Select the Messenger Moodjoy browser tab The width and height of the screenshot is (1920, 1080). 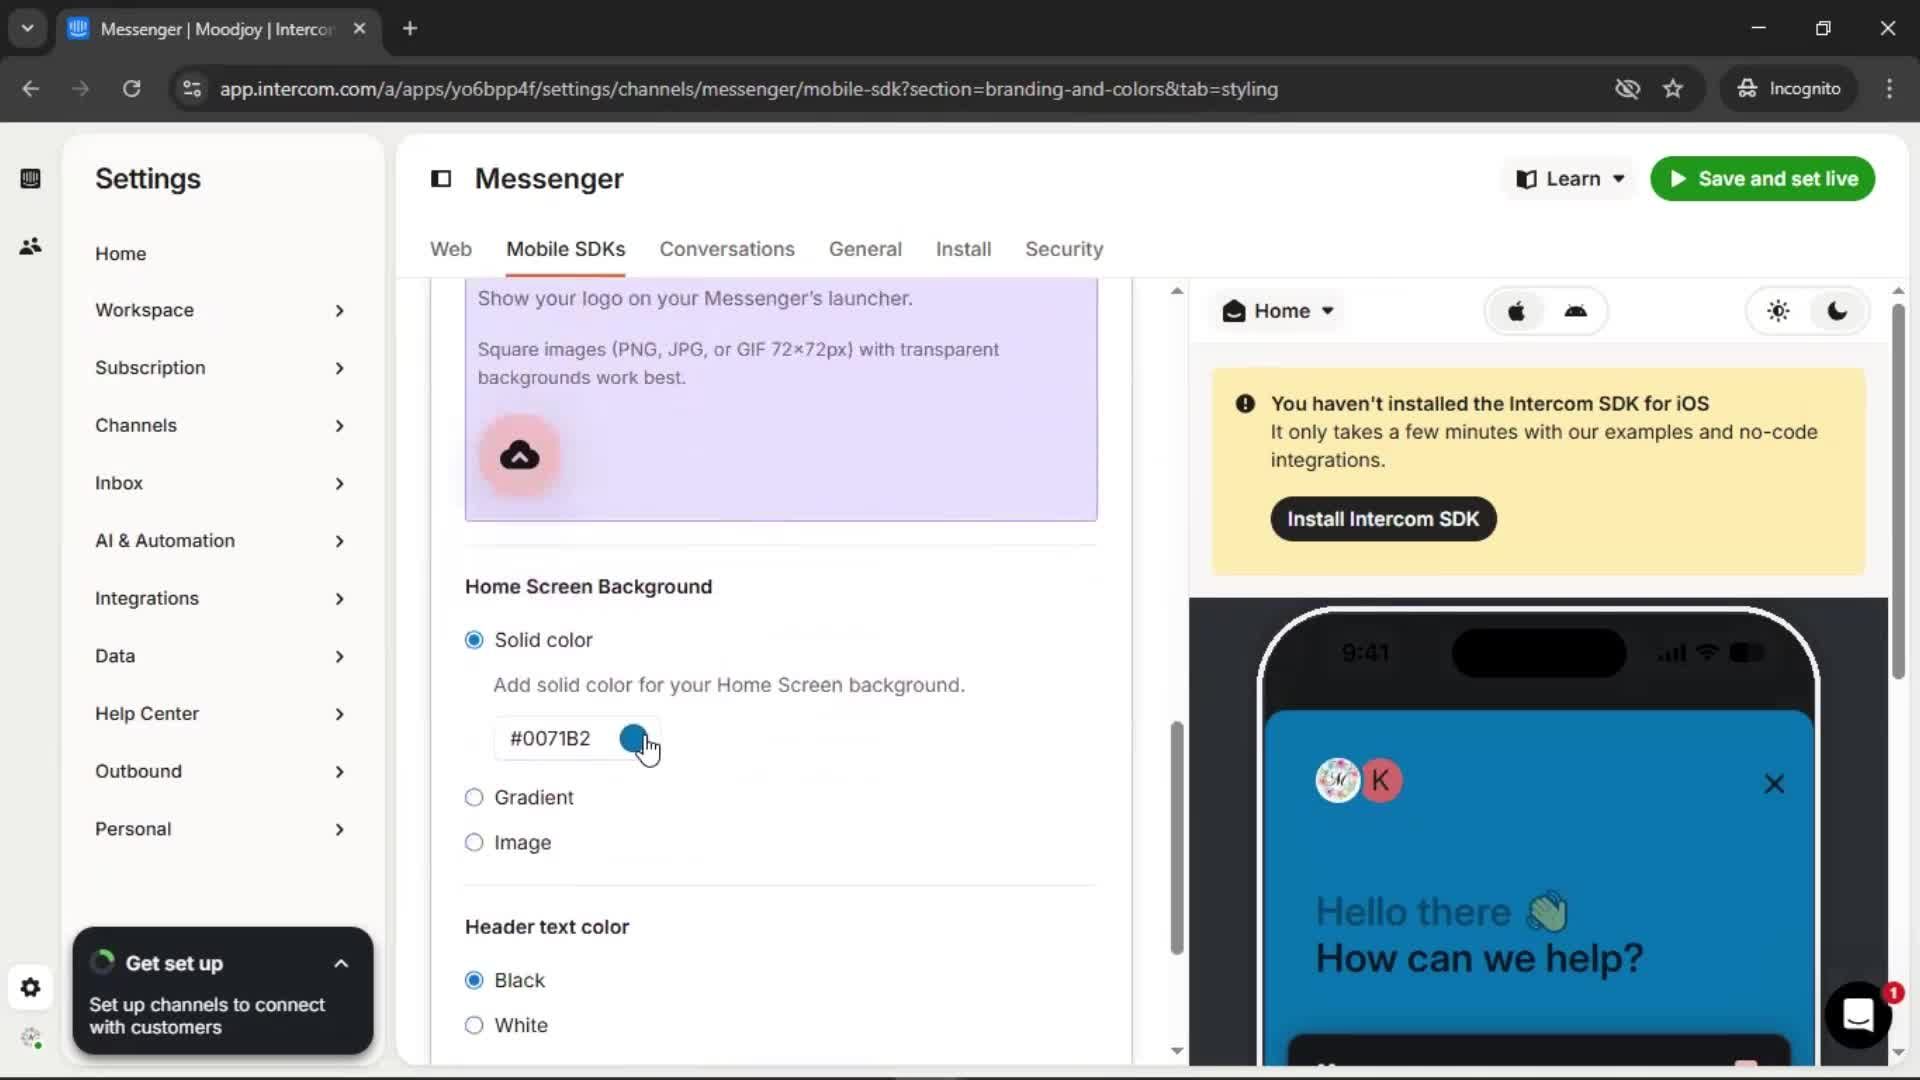pos(217,29)
